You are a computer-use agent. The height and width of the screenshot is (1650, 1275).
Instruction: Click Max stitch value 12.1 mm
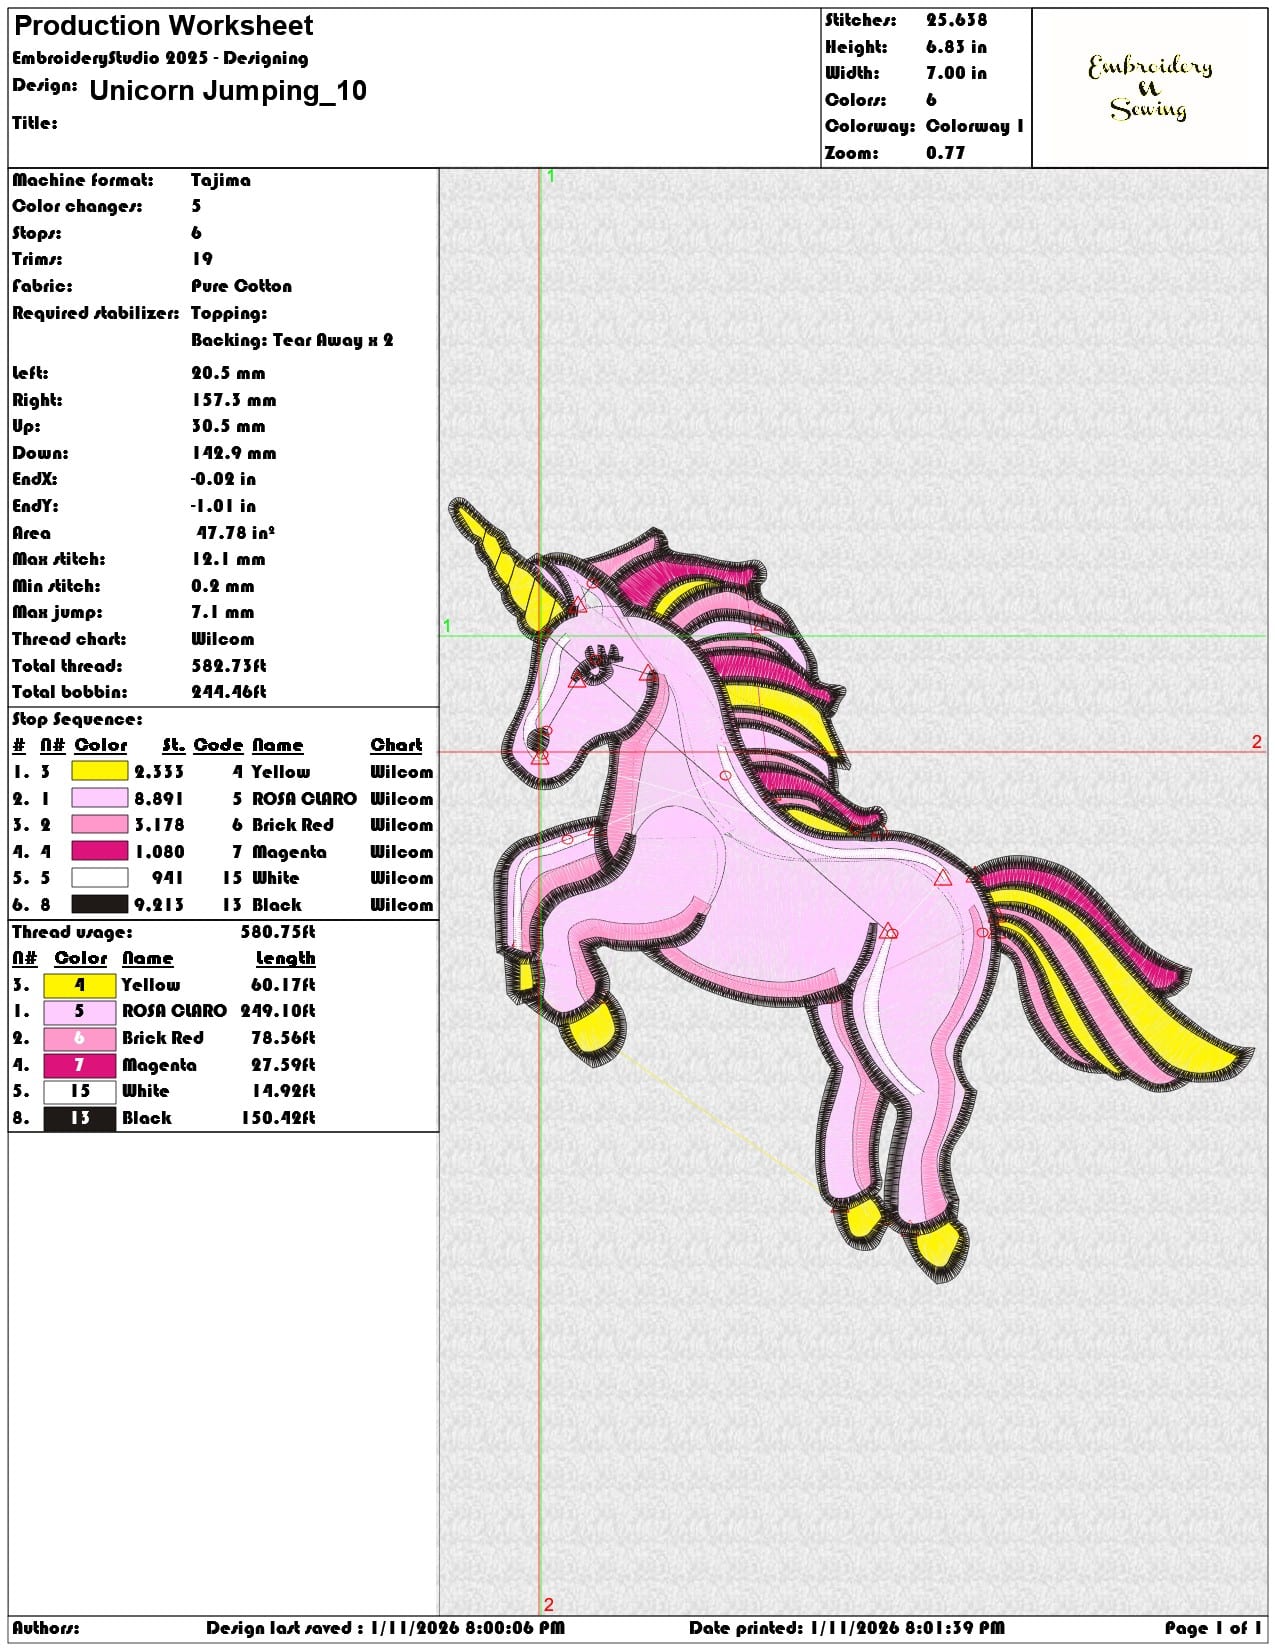click(x=228, y=559)
